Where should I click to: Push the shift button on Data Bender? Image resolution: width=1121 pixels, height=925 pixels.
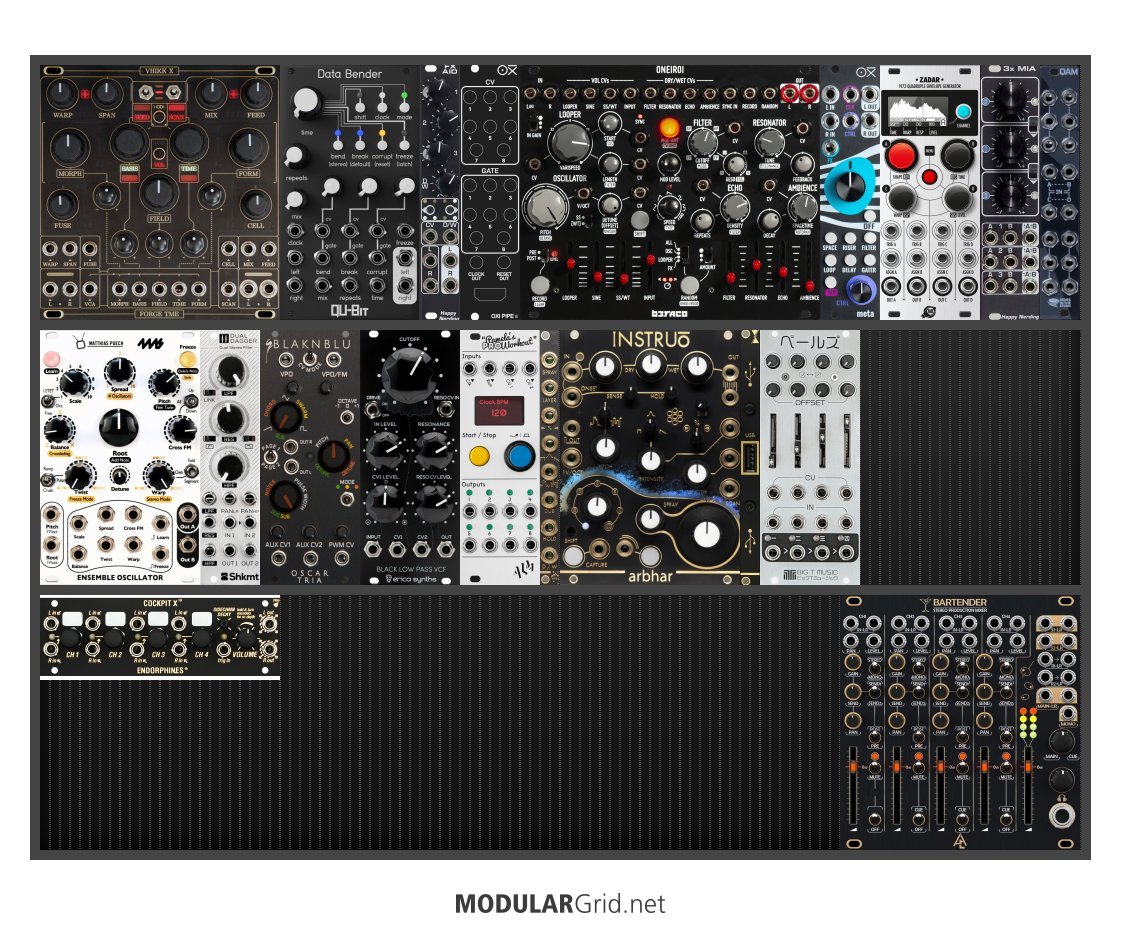(x=360, y=106)
